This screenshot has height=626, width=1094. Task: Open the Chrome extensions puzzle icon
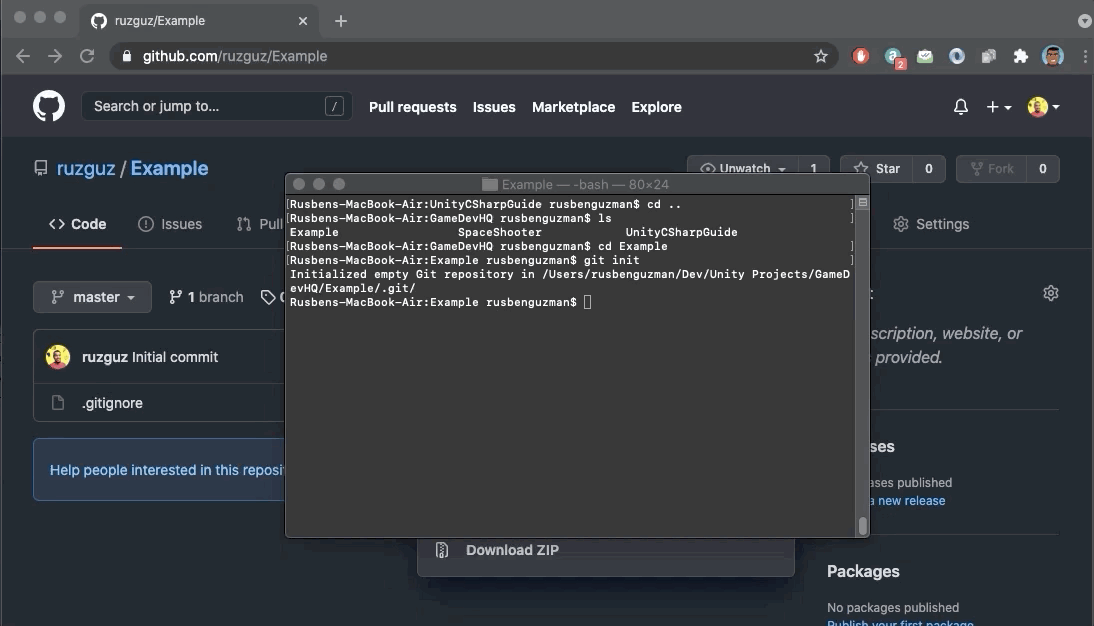point(1021,56)
